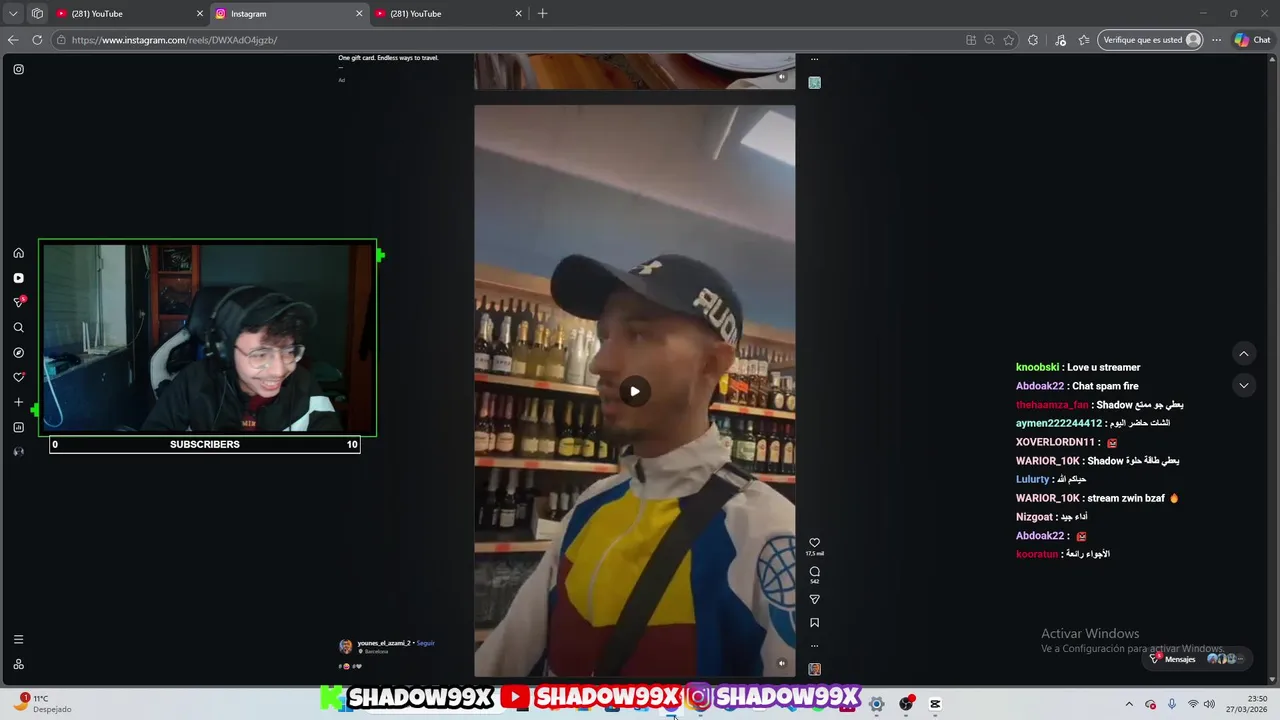
Task: Open Instagram Home from the sidebar
Action: (18, 253)
